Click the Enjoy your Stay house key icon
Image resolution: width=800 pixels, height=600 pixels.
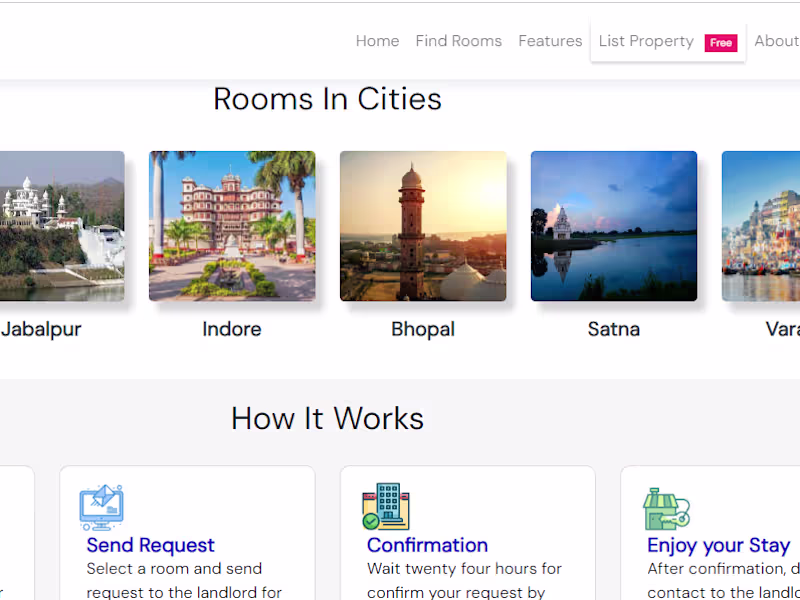pyautogui.click(x=667, y=507)
